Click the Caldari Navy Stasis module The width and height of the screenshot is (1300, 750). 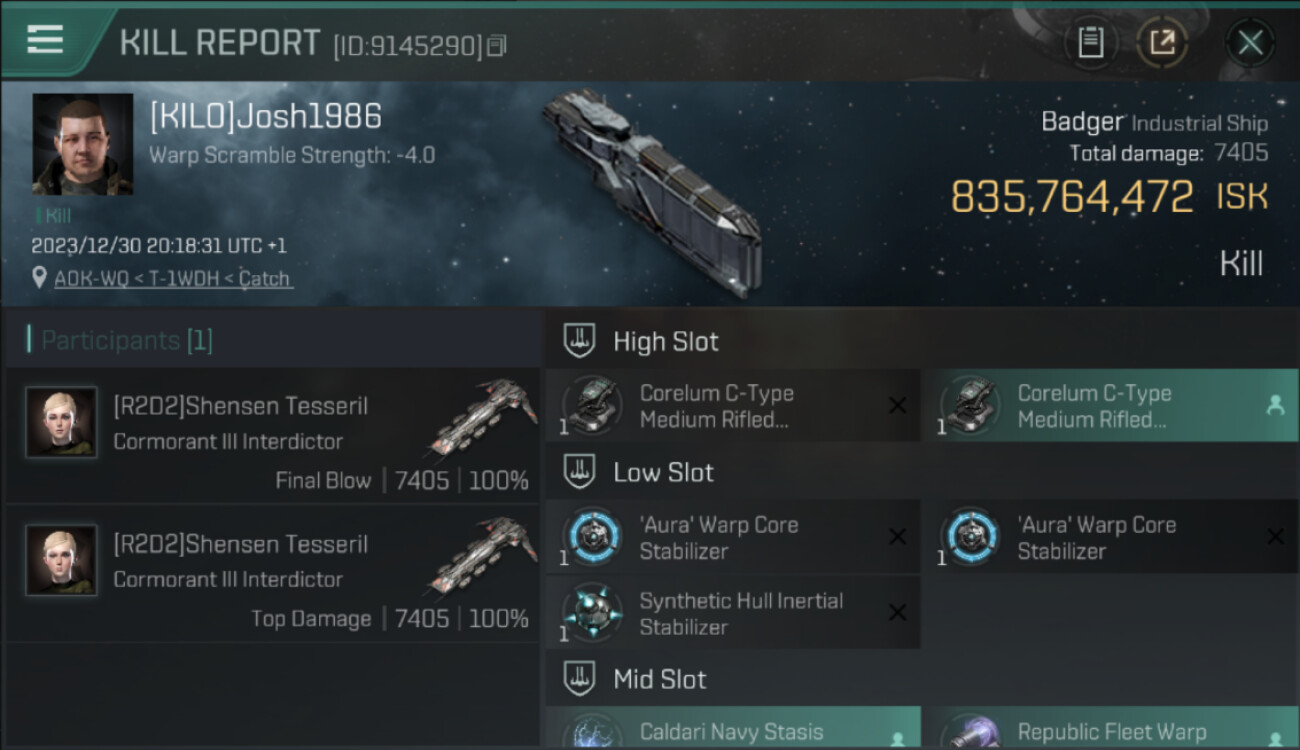(x=733, y=728)
